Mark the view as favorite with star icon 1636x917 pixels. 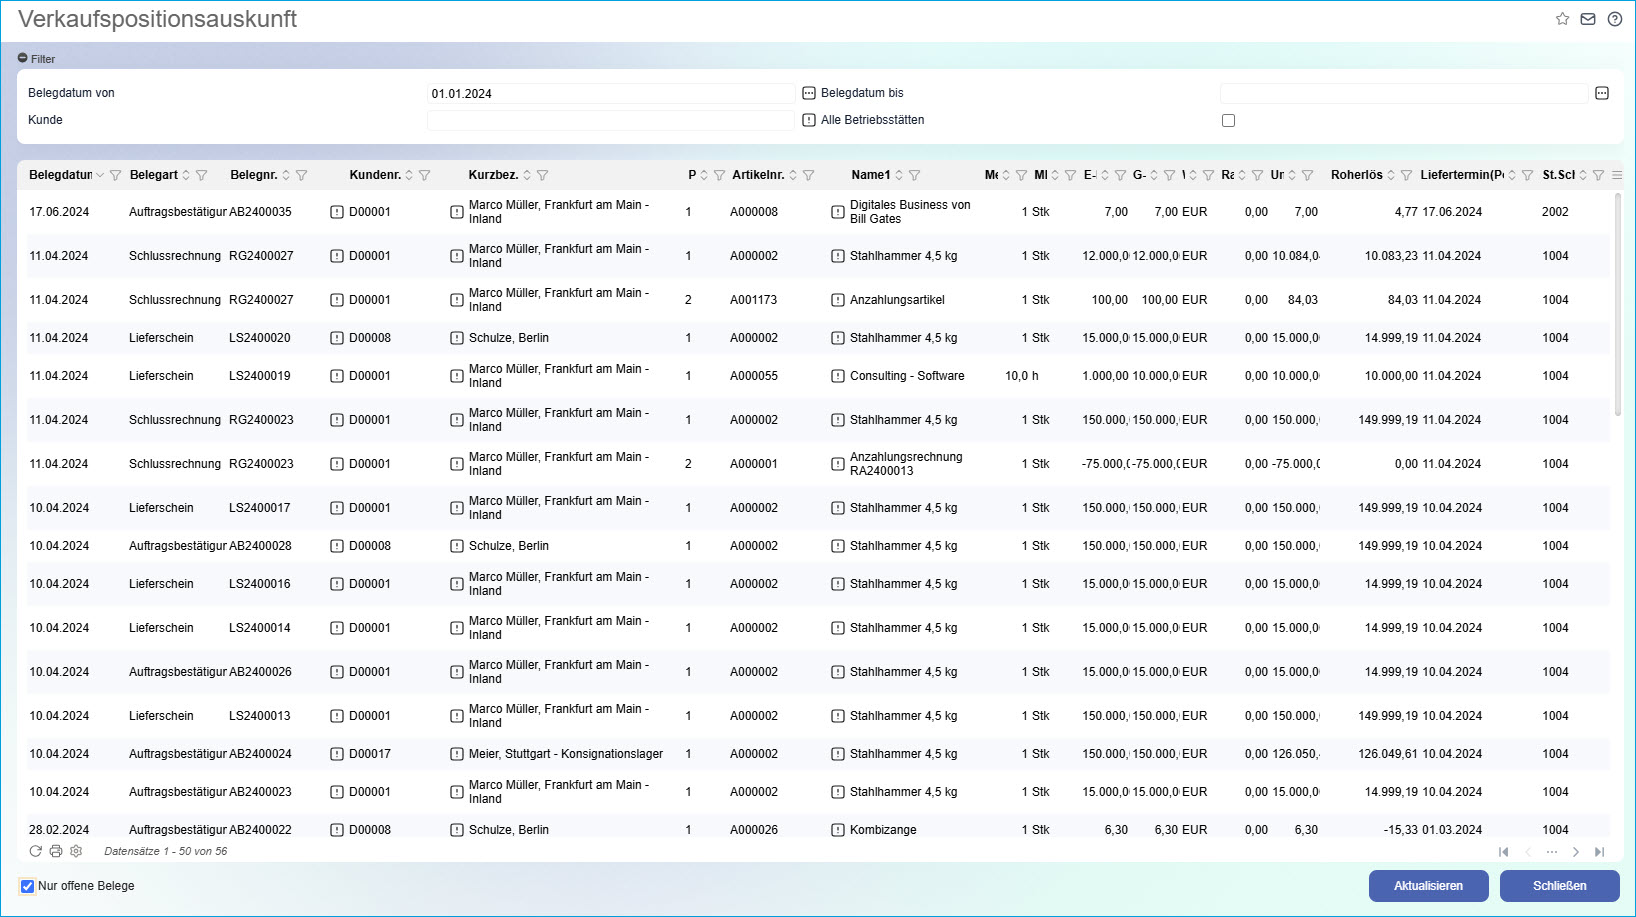click(x=1562, y=19)
